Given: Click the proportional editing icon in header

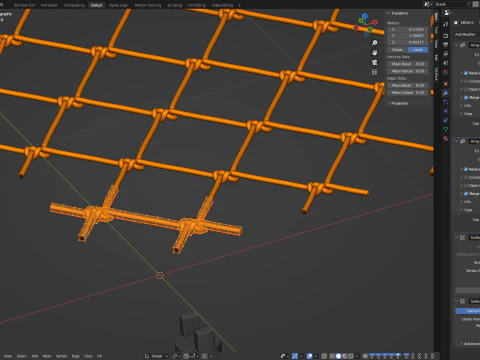Looking at the screenshot, I should click(x=205, y=356).
